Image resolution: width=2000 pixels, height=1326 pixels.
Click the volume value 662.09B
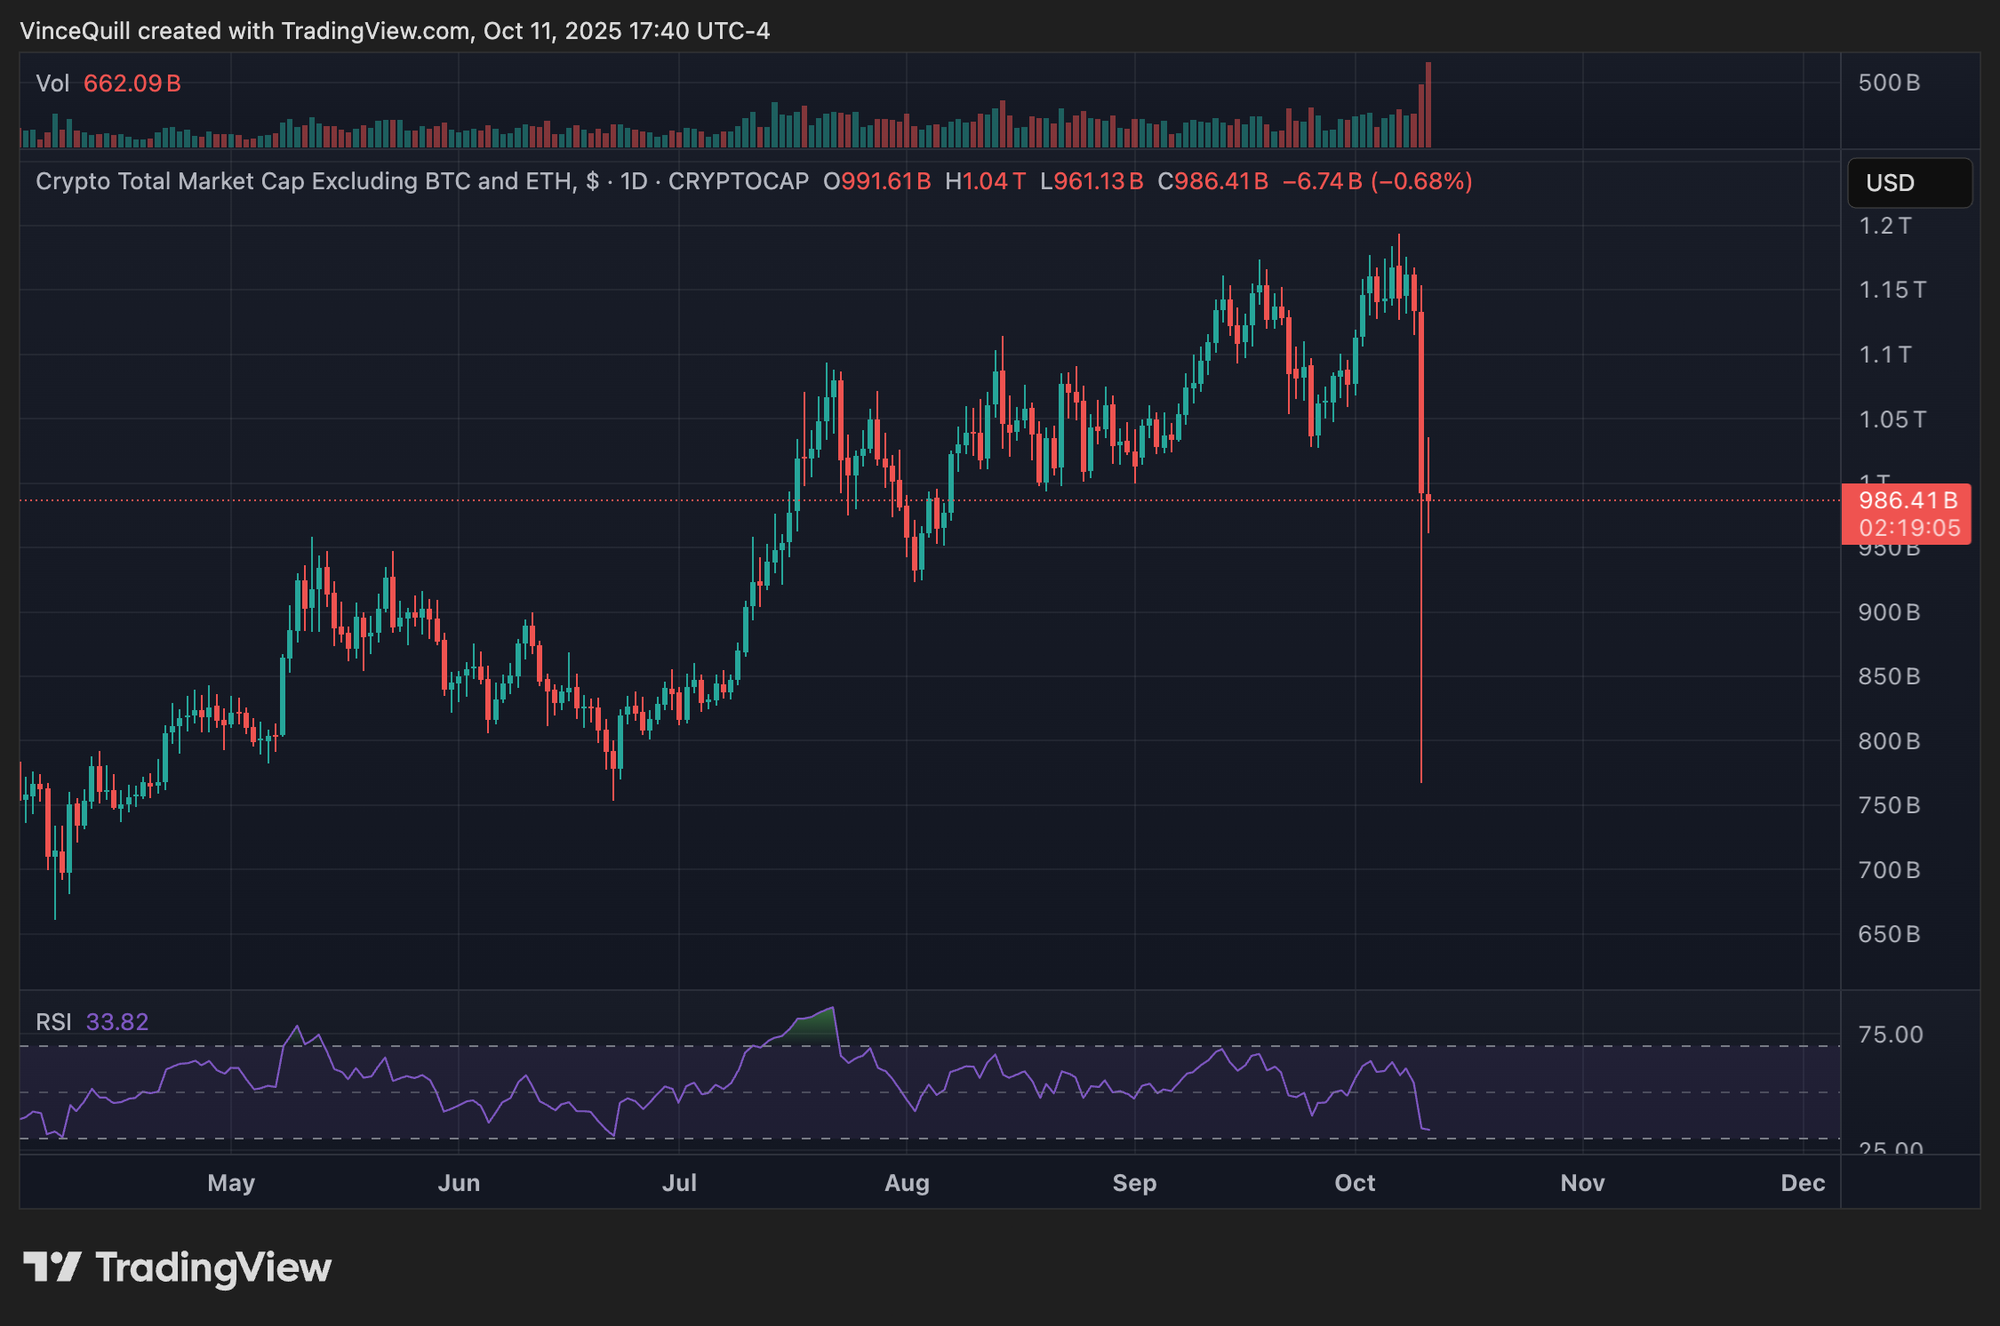131,83
